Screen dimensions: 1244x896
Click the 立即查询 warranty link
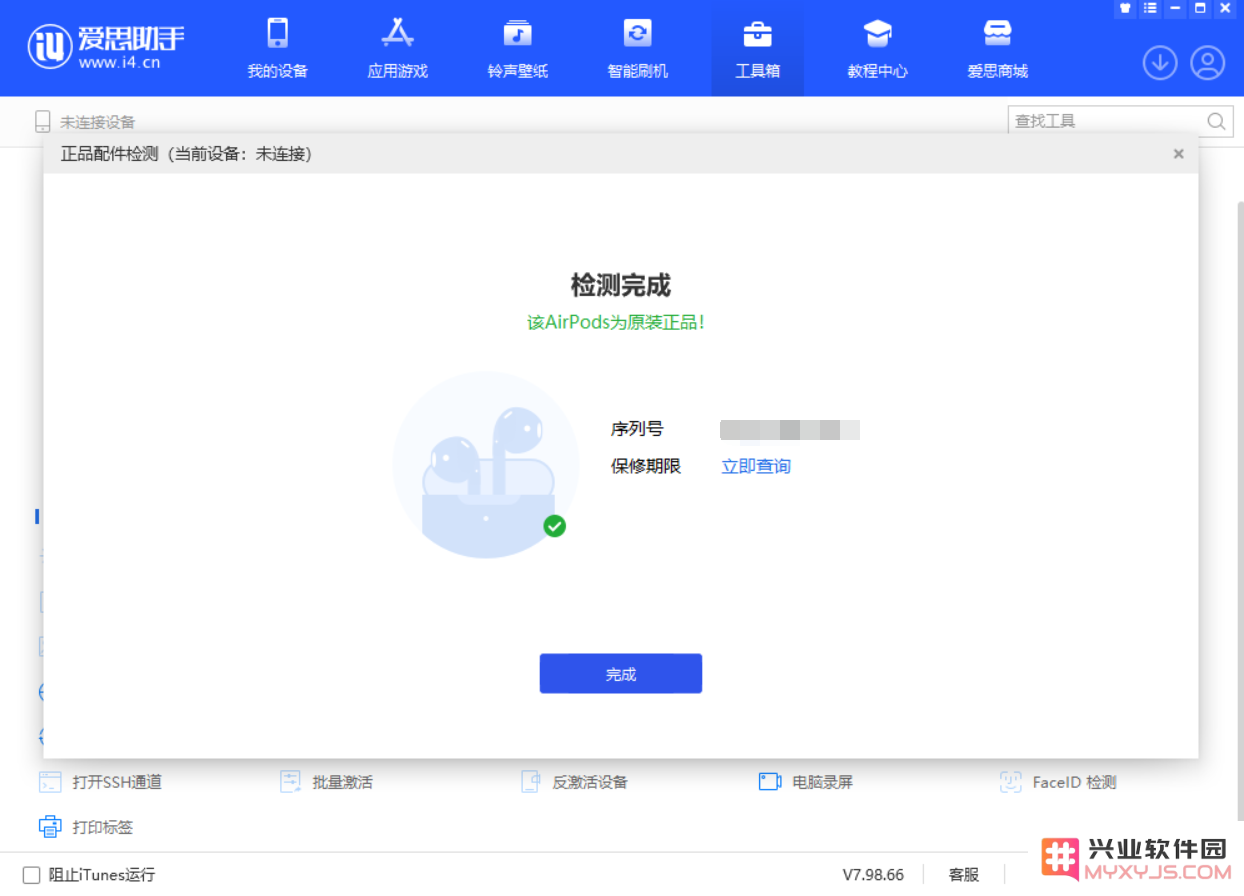tap(756, 466)
